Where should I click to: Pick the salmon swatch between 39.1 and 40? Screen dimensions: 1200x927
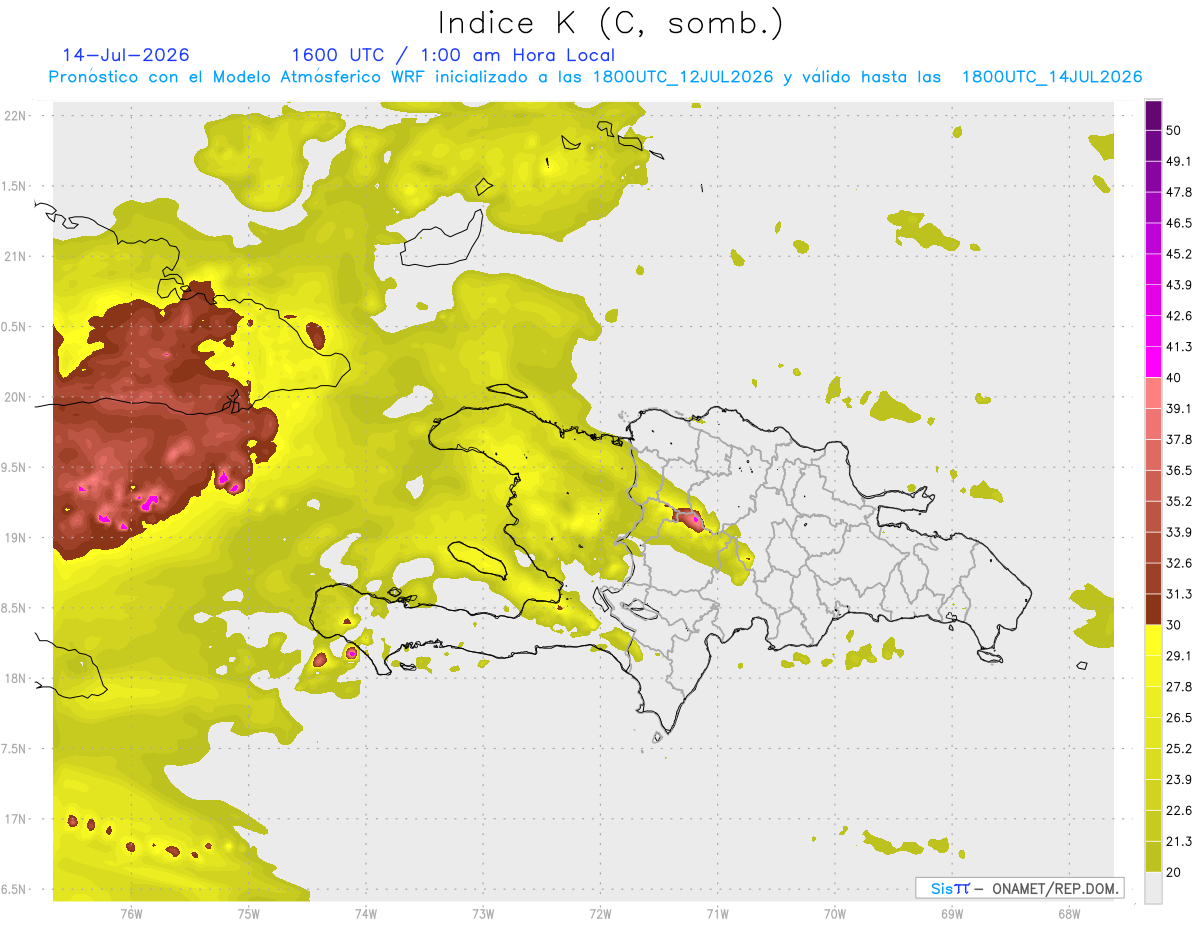1153,393
